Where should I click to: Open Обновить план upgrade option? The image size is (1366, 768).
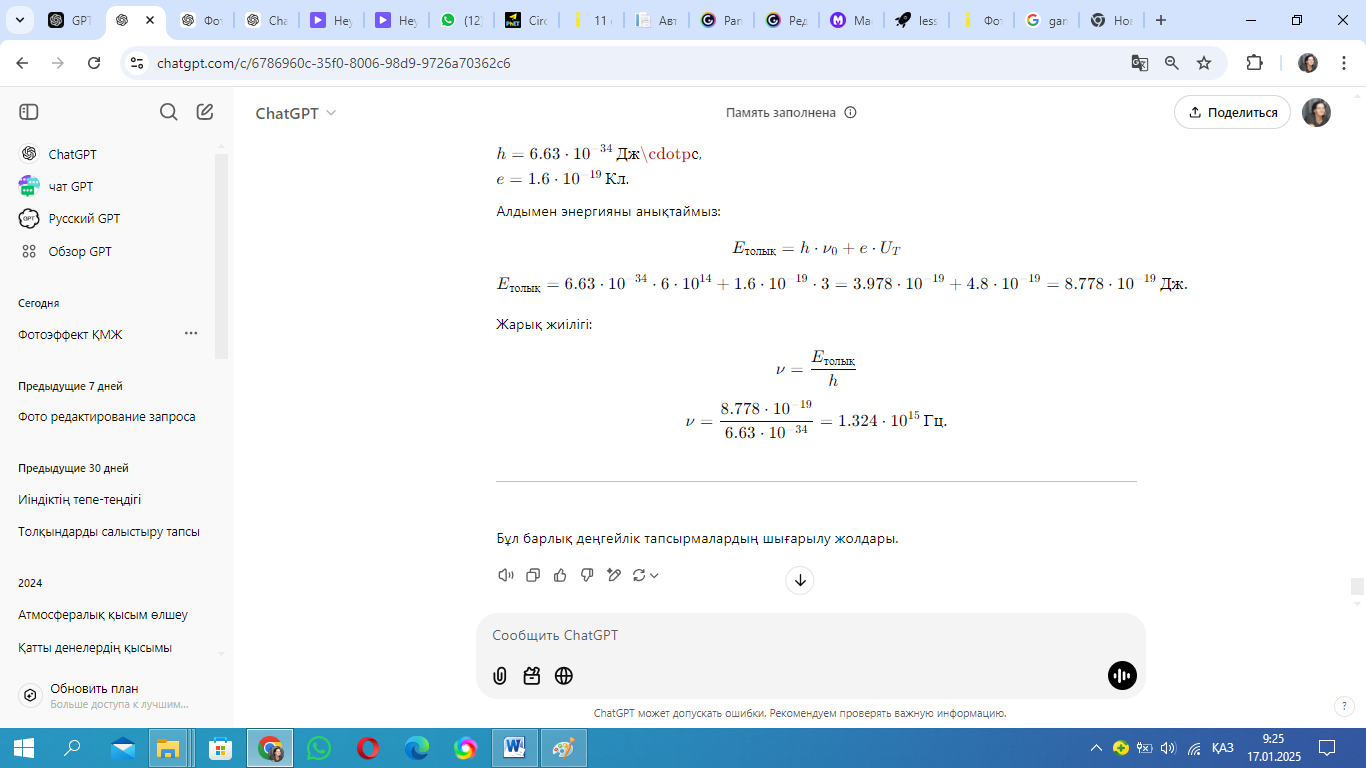pyautogui.click(x=115, y=696)
